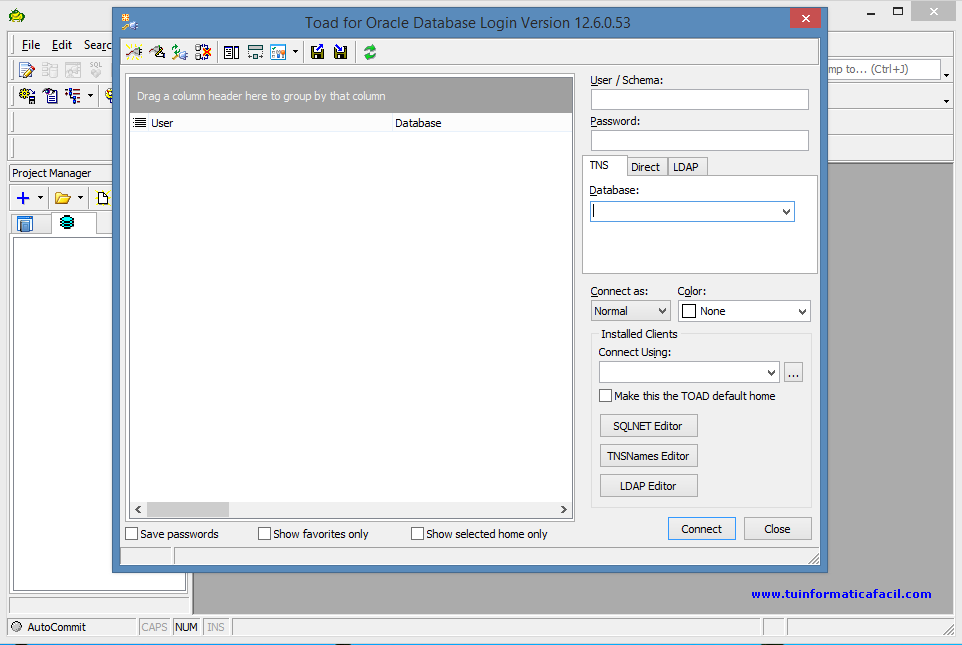Open the LDAP Editor
The width and height of the screenshot is (962, 645).
pos(648,486)
